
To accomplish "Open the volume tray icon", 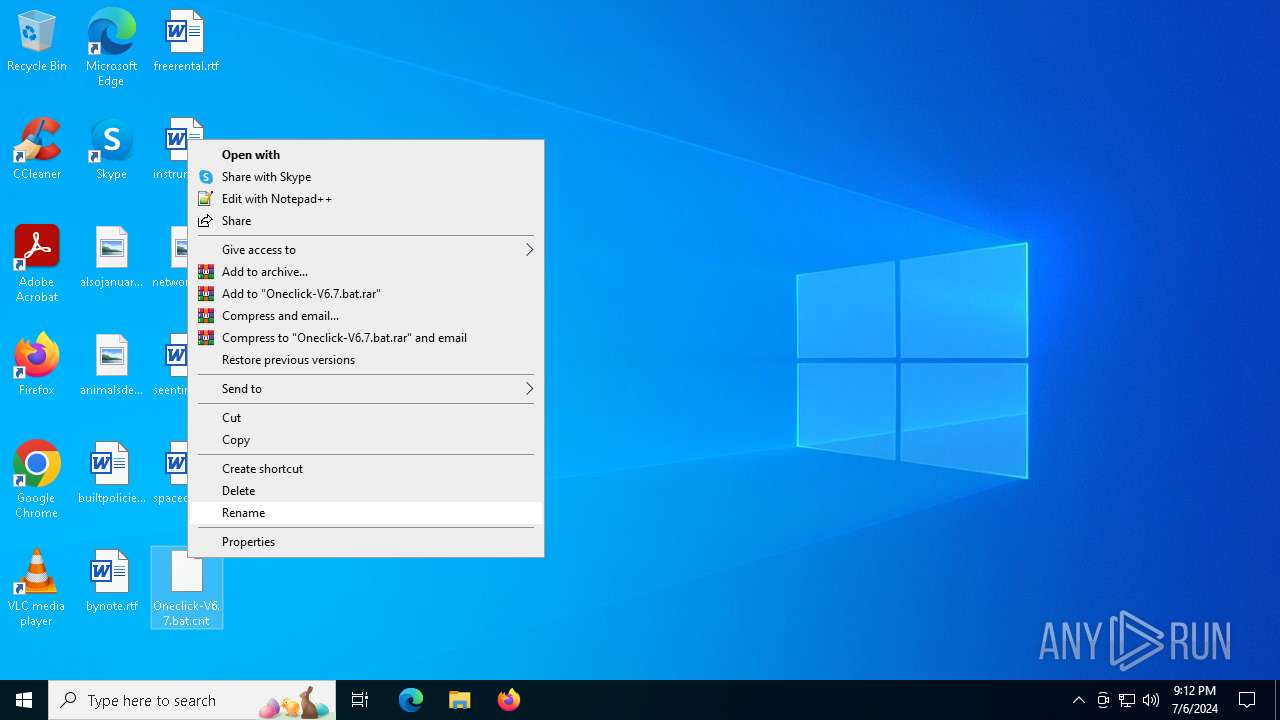I will [x=1151, y=700].
